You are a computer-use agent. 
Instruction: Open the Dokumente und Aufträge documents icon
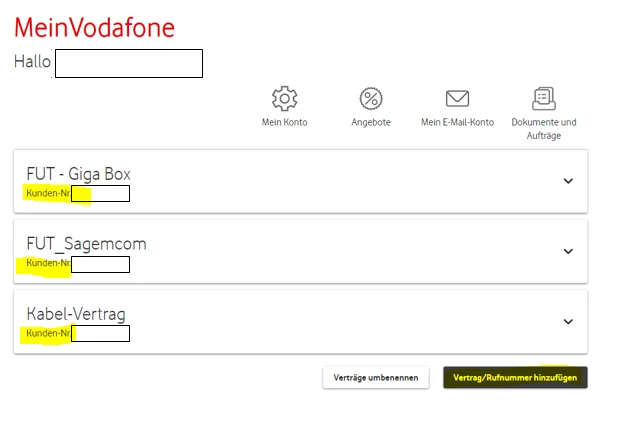tap(543, 98)
